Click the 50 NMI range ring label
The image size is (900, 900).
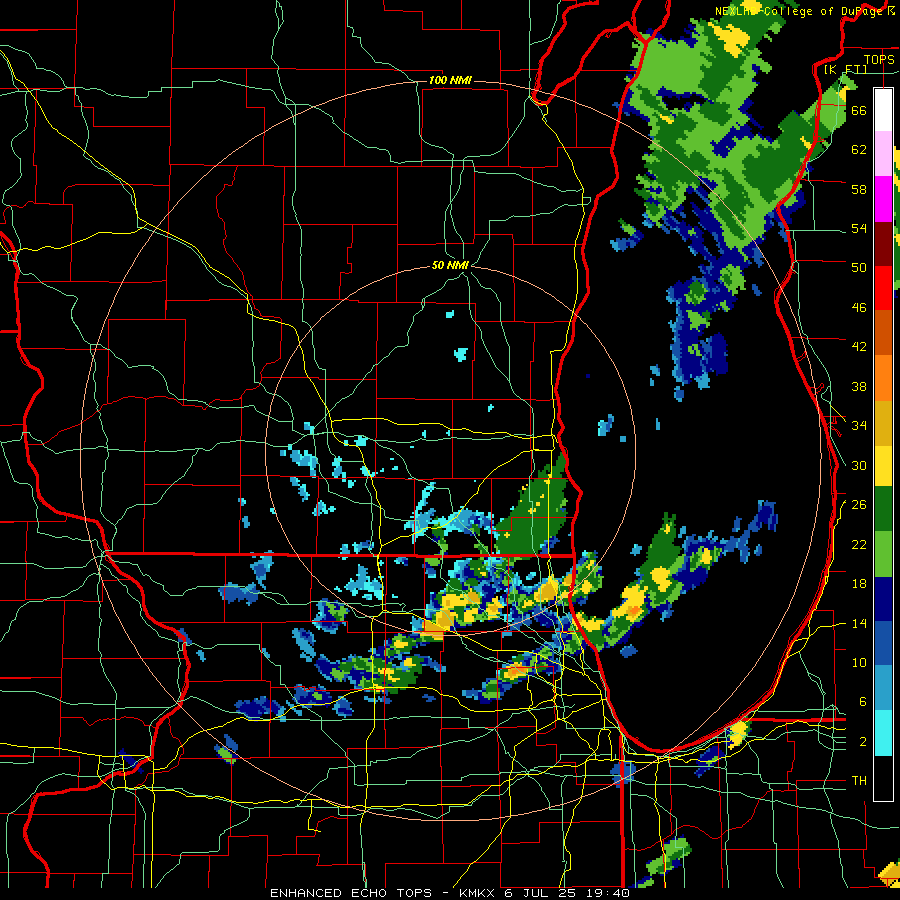tap(450, 265)
